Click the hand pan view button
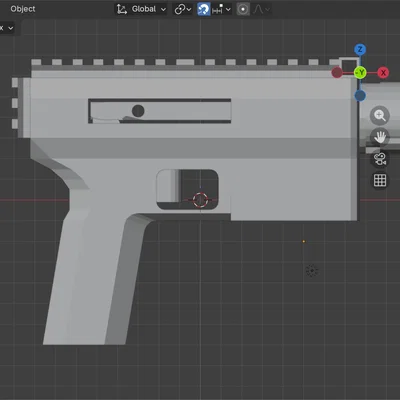This screenshot has height=400, width=400. tap(380, 137)
